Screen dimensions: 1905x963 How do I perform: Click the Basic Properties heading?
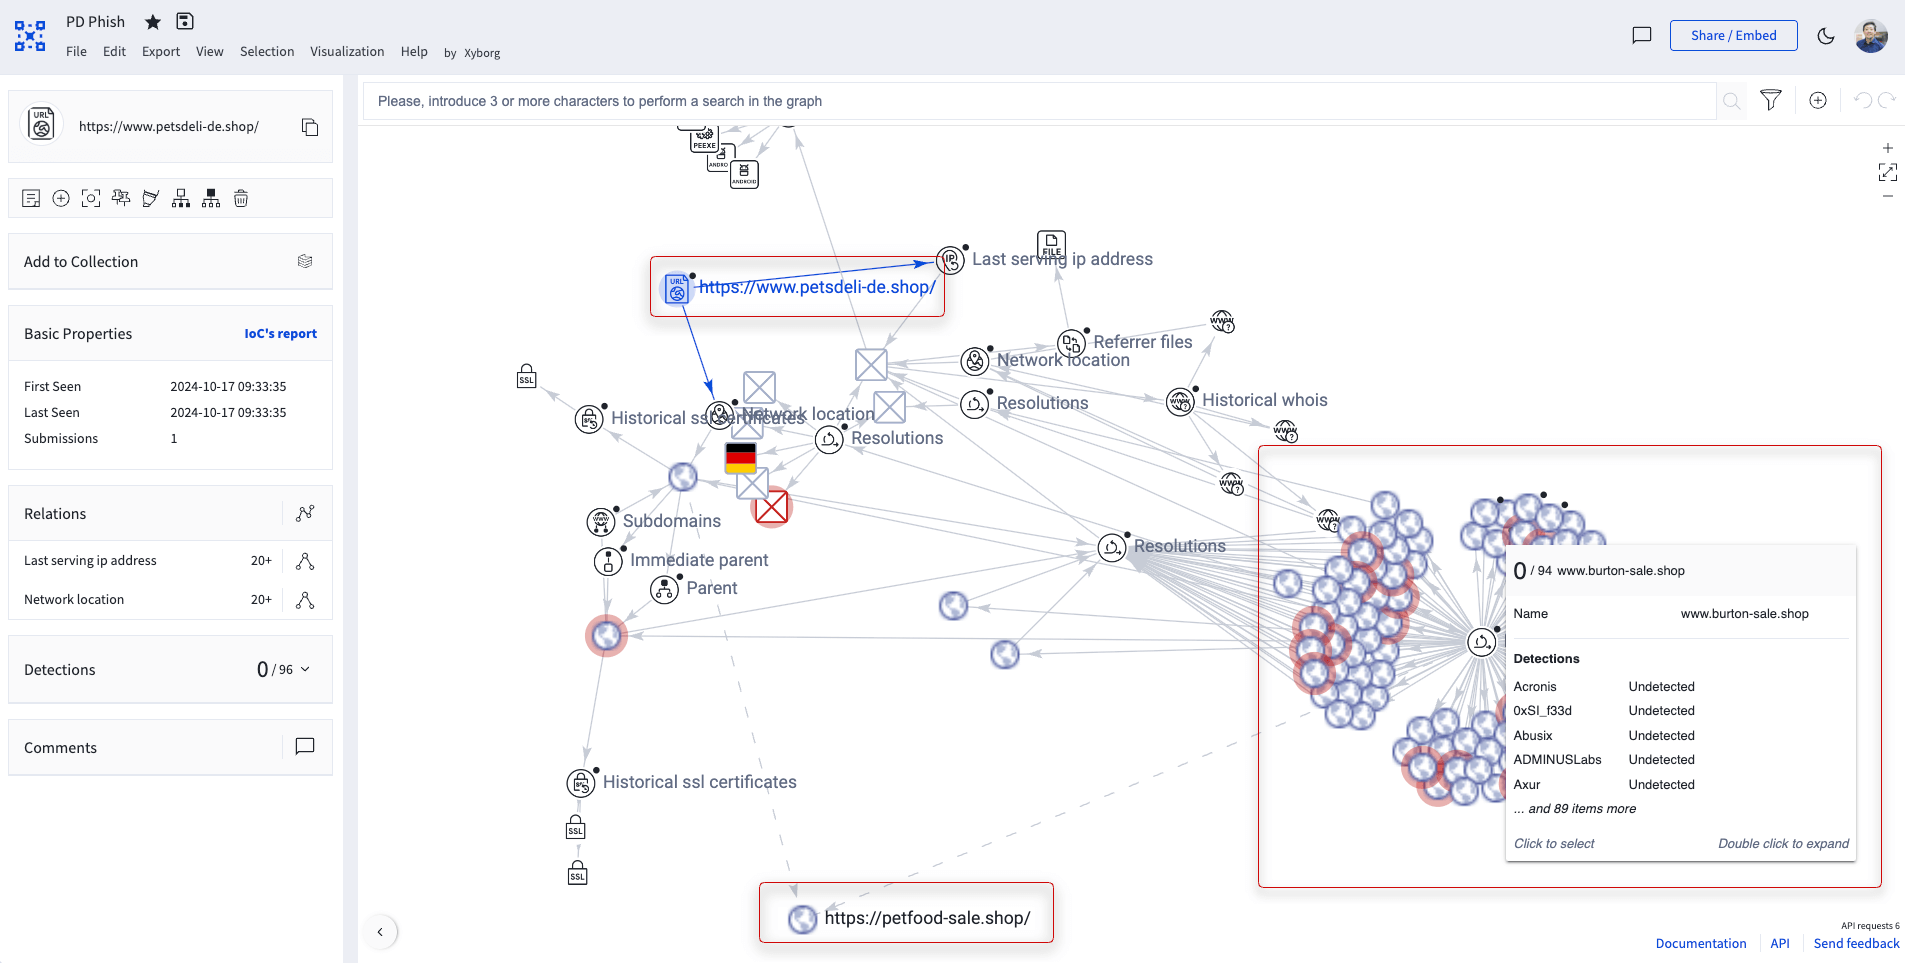tap(78, 334)
